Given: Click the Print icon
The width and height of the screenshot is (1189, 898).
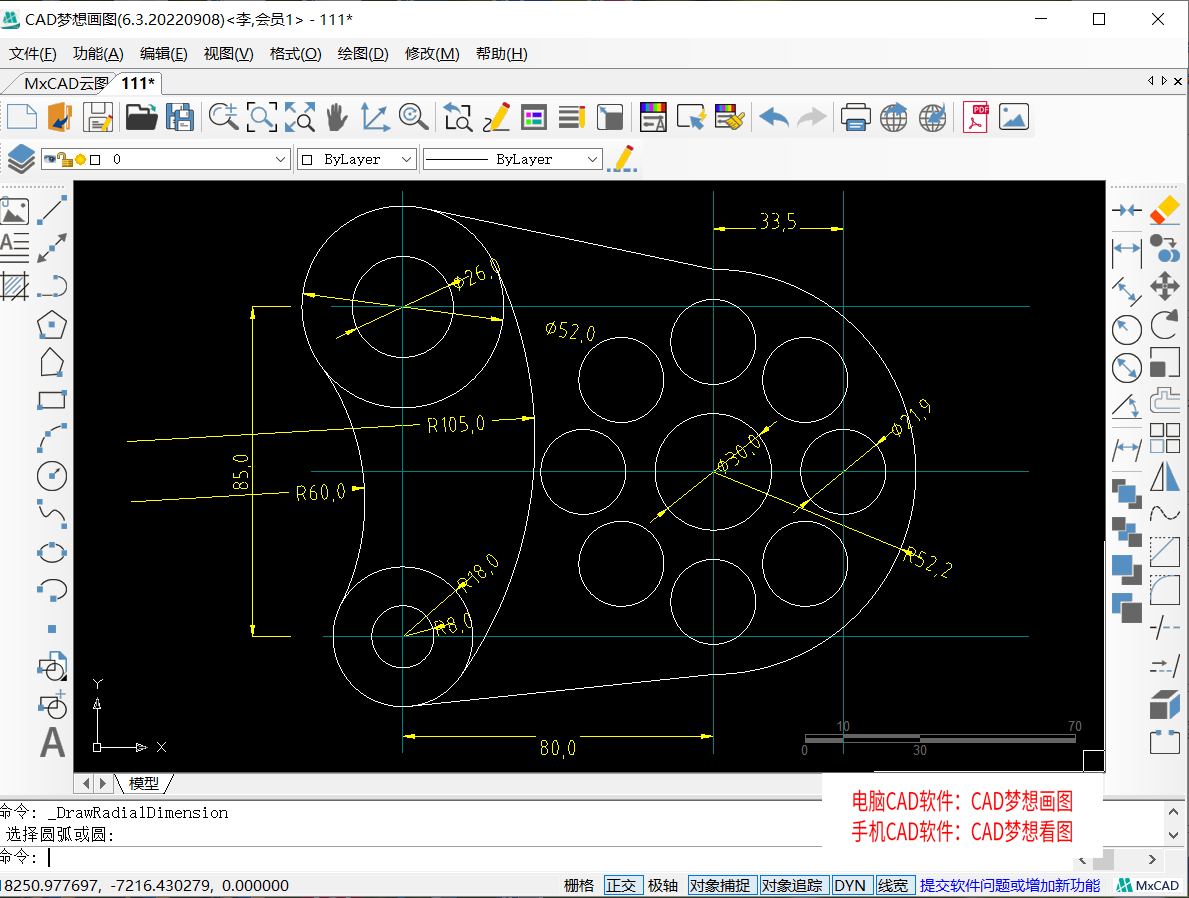Looking at the screenshot, I should coord(855,118).
